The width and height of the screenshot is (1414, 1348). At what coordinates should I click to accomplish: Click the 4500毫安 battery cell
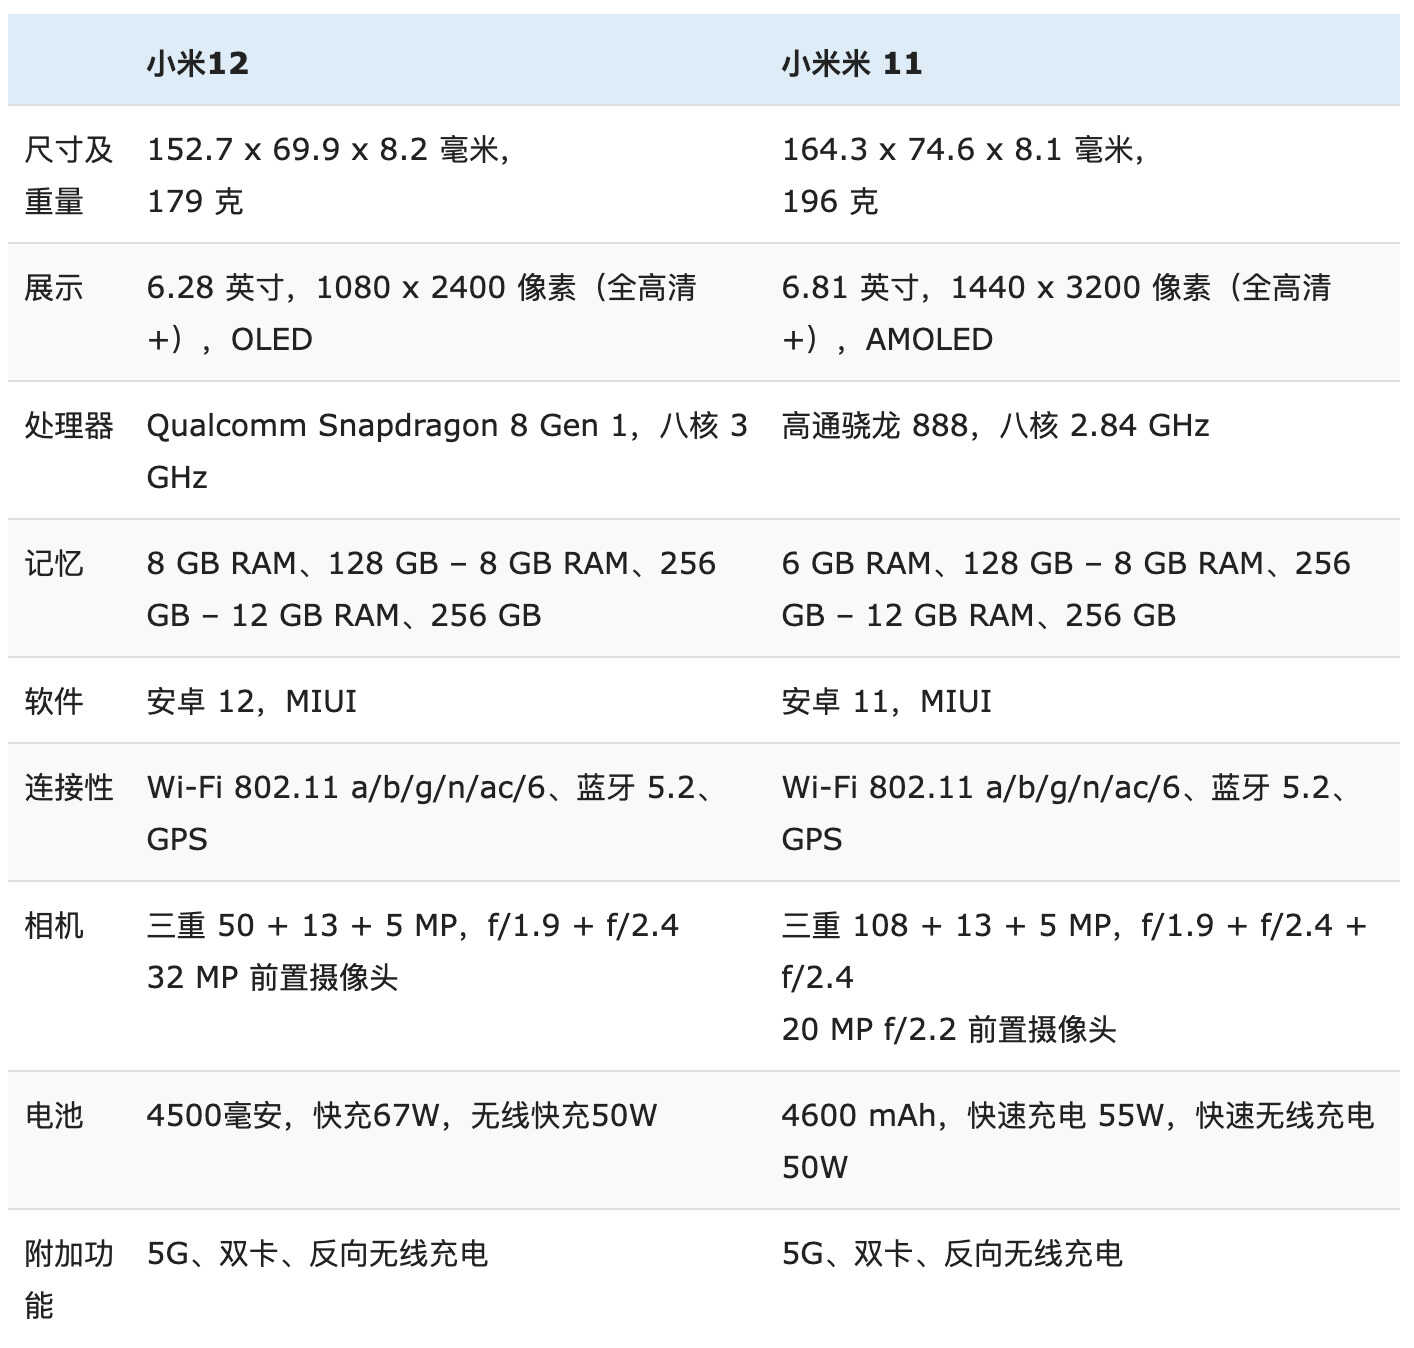[x=402, y=1116]
